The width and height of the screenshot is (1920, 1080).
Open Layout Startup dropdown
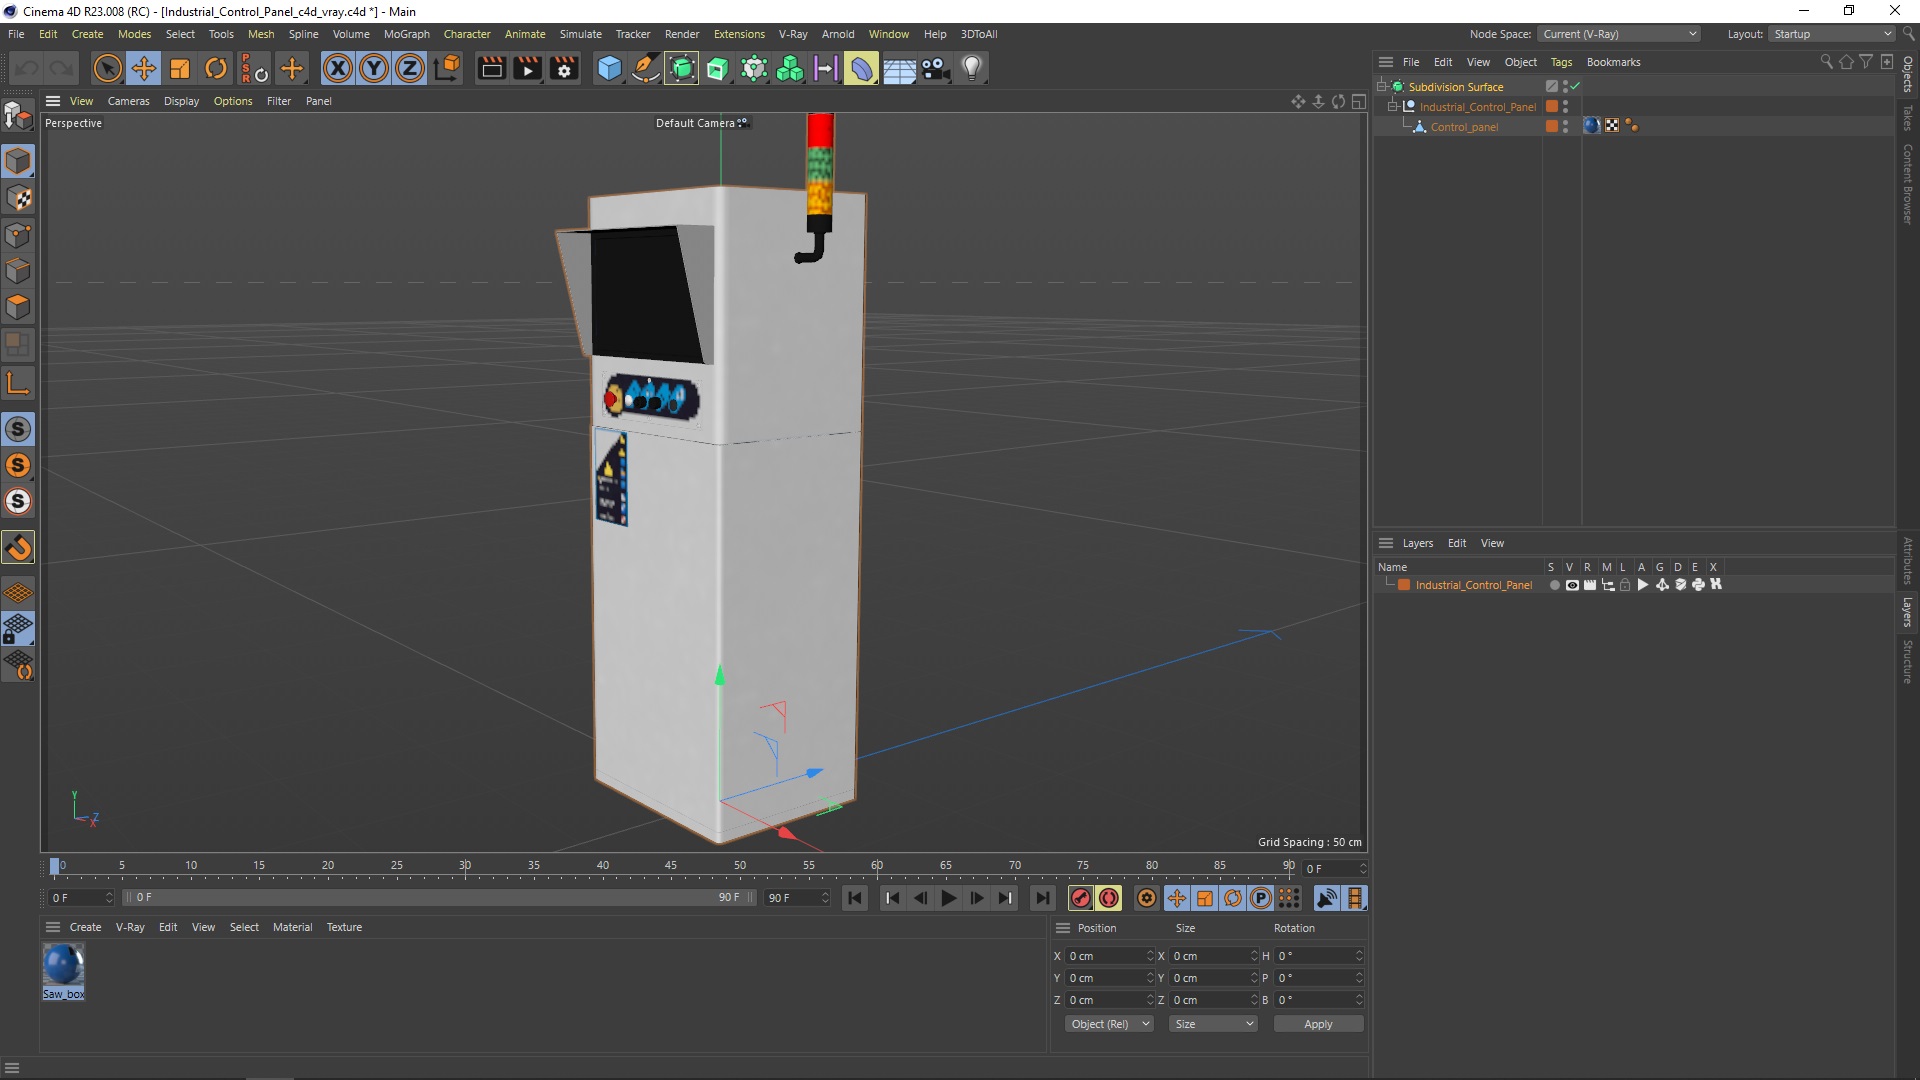[1833, 34]
